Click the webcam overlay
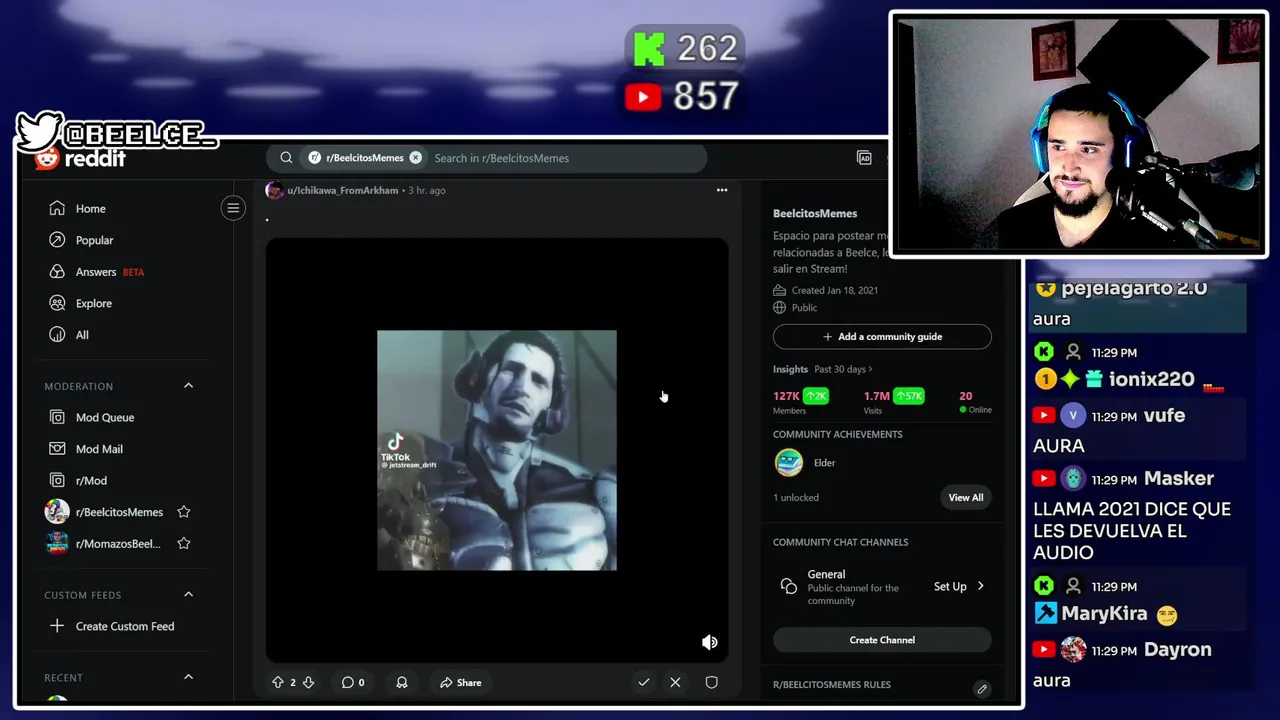Viewport: 1280px width, 720px height. coord(1078,134)
